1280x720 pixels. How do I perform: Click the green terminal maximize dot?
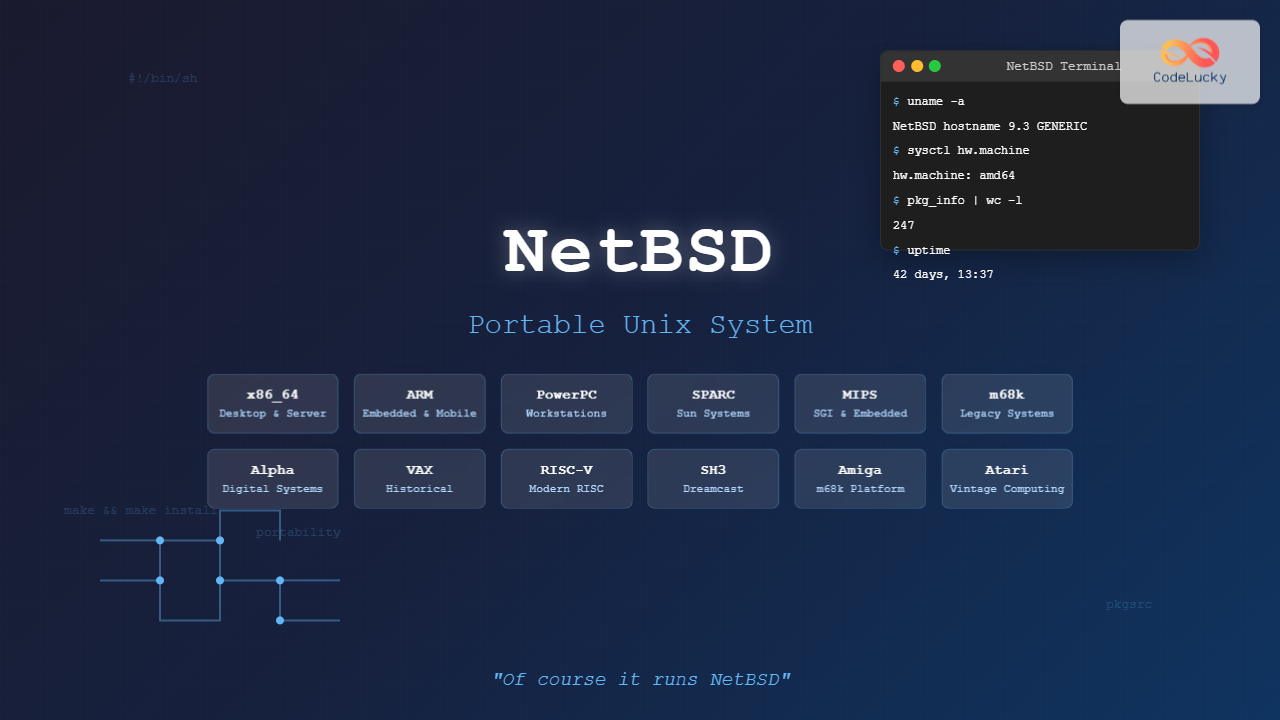pyautogui.click(x=935, y=66)
